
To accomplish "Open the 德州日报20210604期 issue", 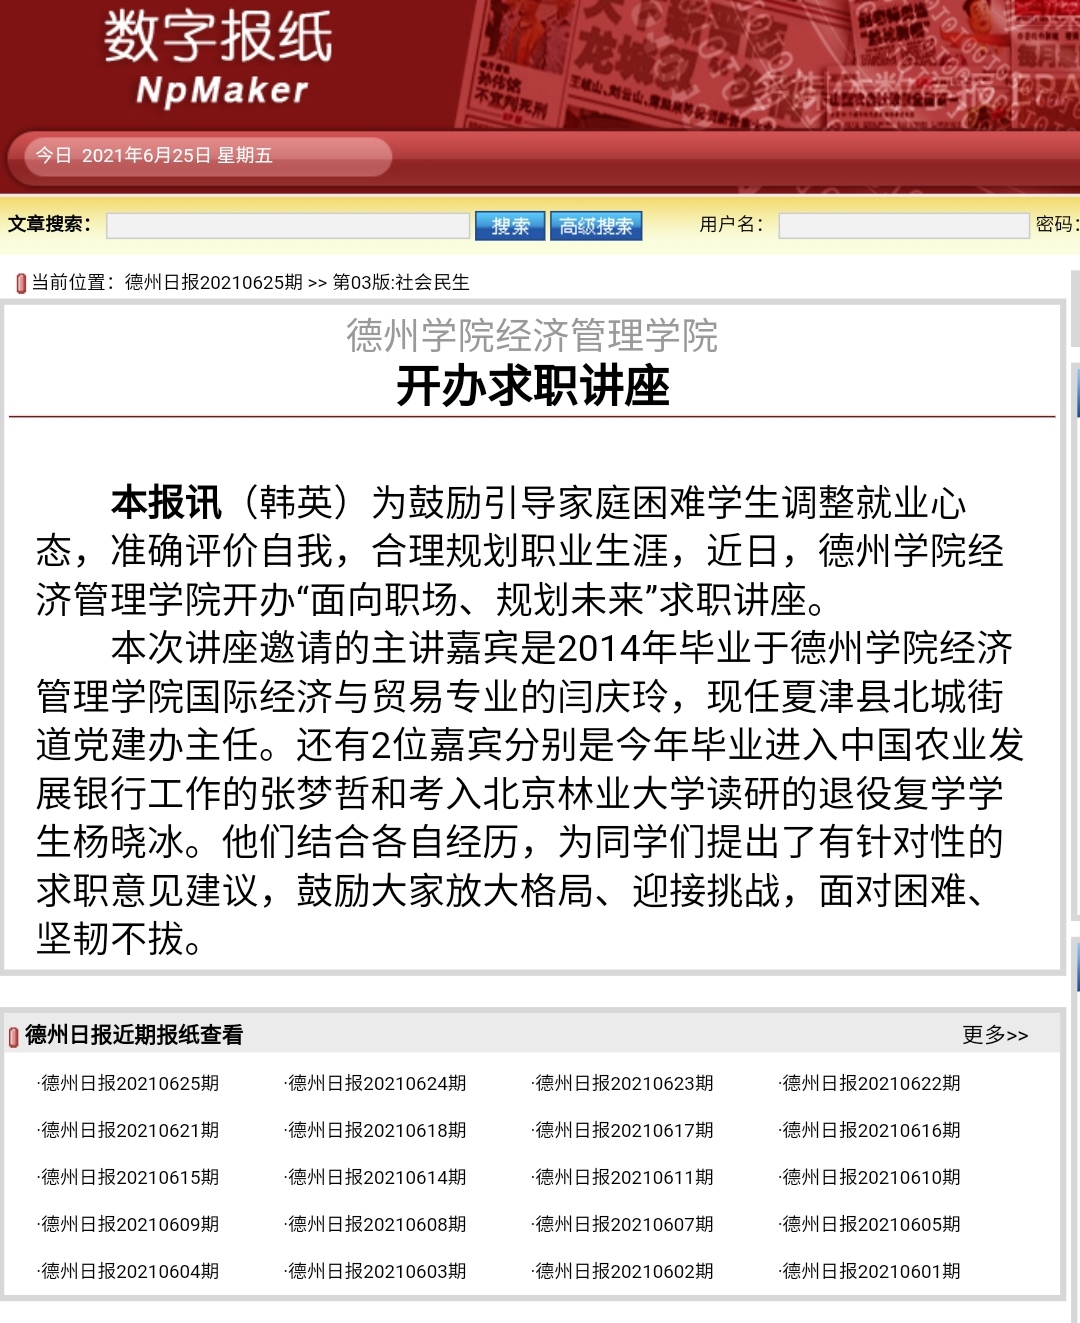I will click(130, 1271).
